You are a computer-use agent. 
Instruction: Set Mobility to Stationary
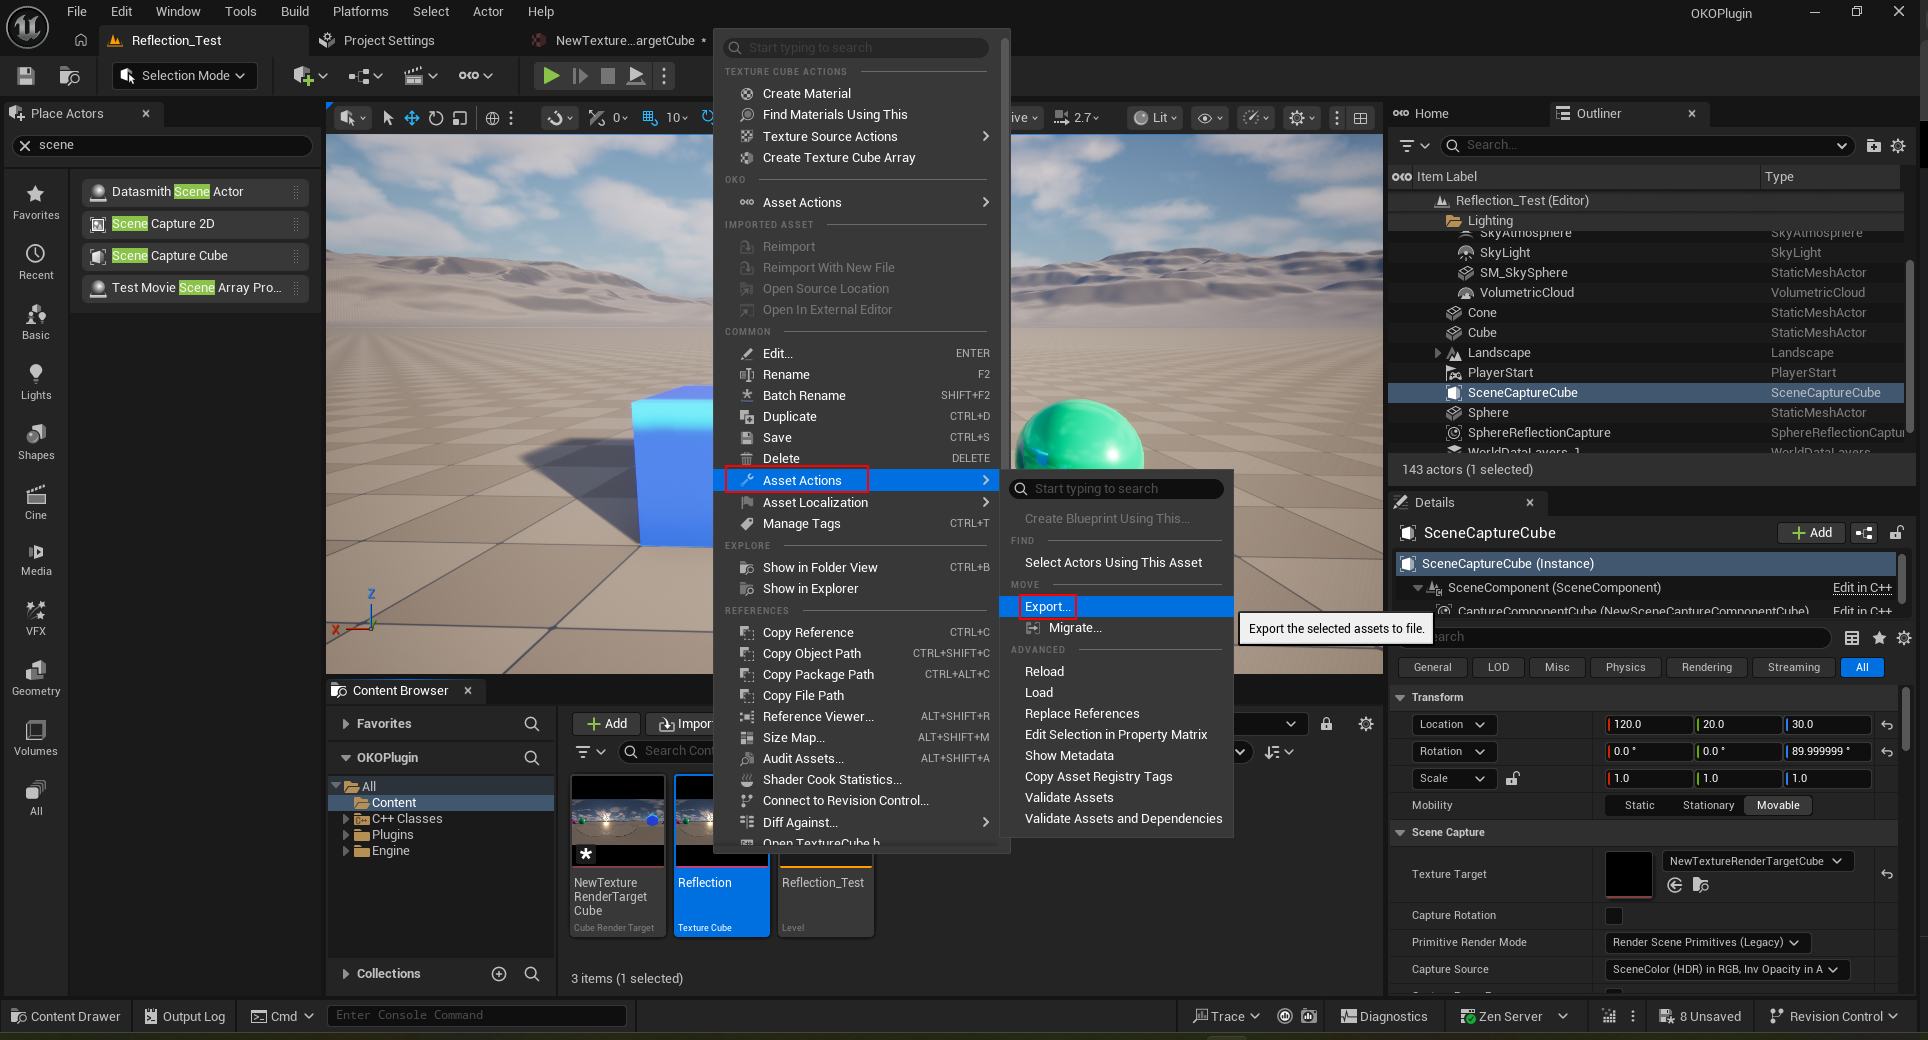pos(1708,806)
